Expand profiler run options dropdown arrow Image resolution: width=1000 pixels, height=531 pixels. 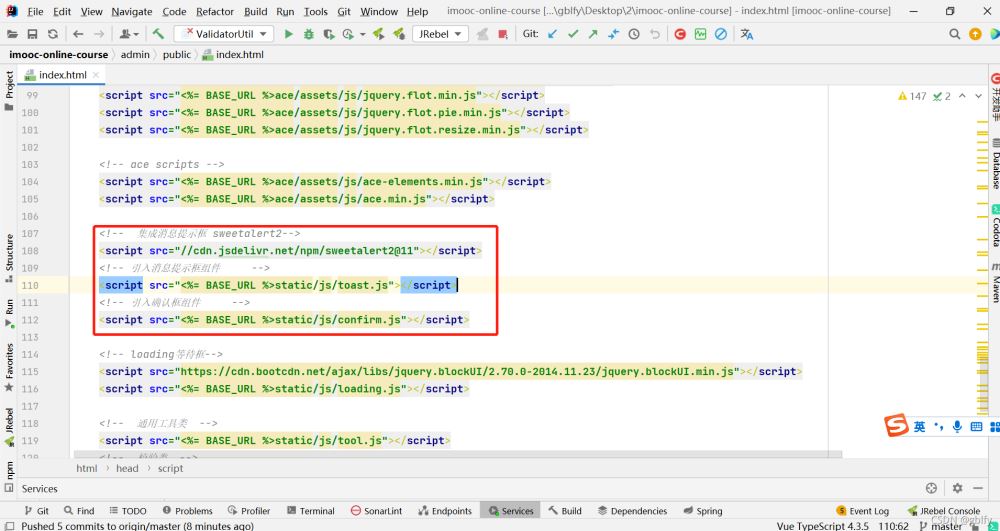tap(363, 34)
